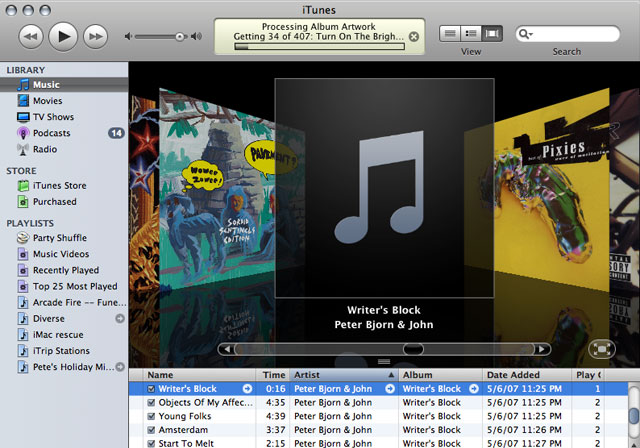This screenshot has height=448, width=640.
Task: Switch to Cover Flow view
Action: [492, 33]
